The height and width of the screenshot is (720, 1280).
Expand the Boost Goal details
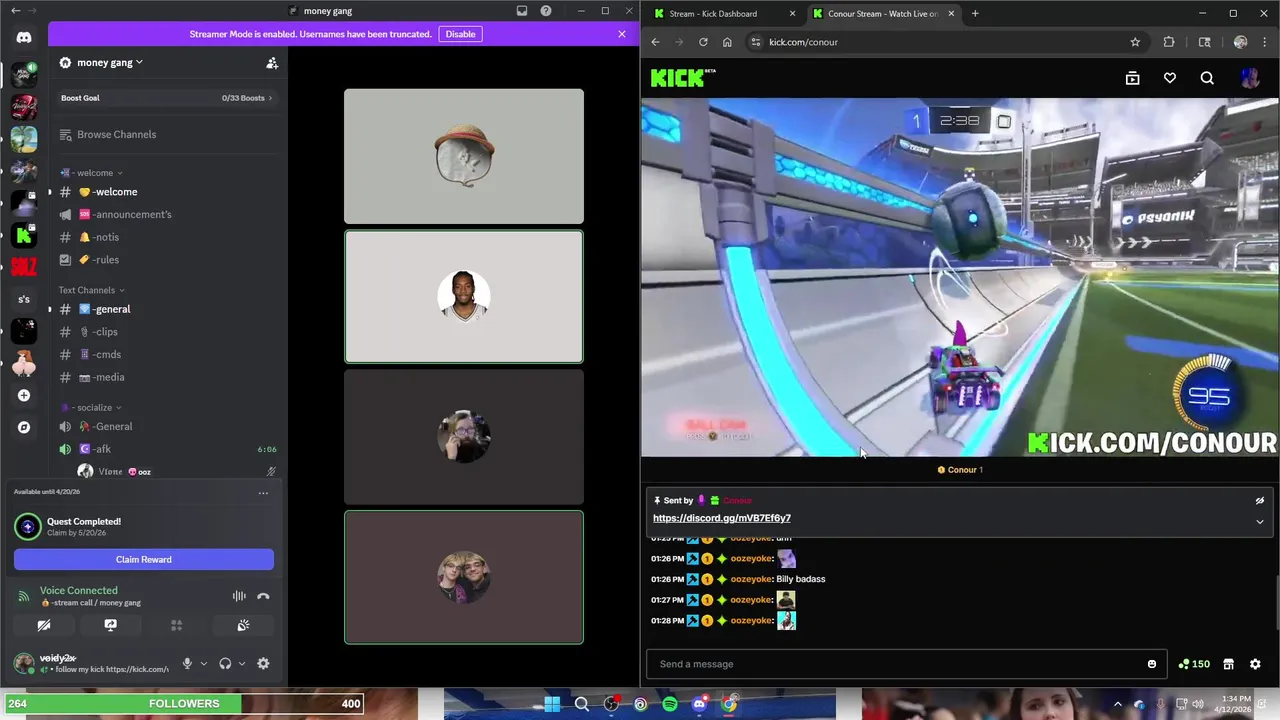(167, 98)
